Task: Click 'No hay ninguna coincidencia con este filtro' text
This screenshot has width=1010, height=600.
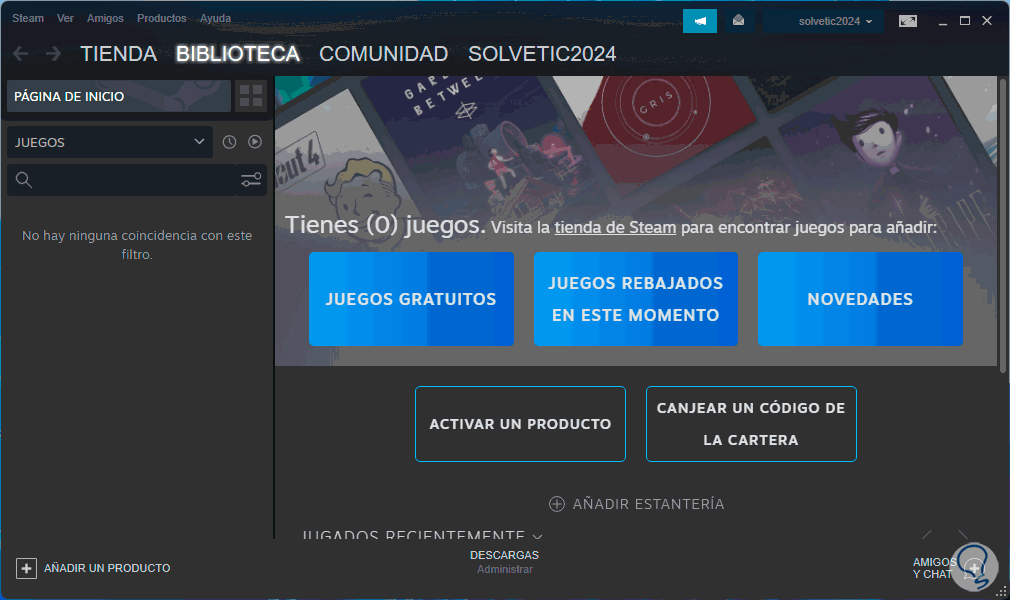Action: pos(137,245)
